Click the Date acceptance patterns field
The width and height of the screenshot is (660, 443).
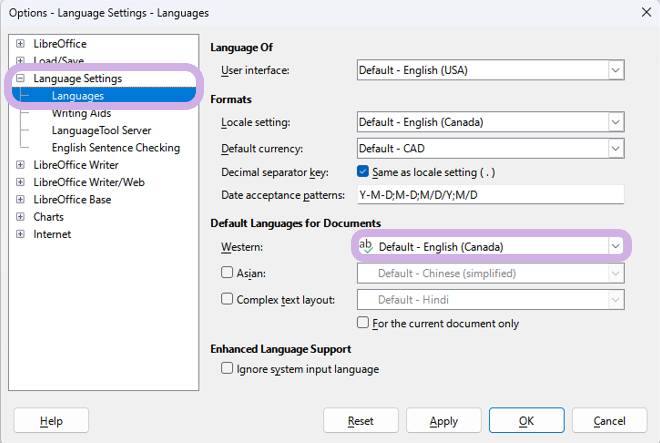490,195
